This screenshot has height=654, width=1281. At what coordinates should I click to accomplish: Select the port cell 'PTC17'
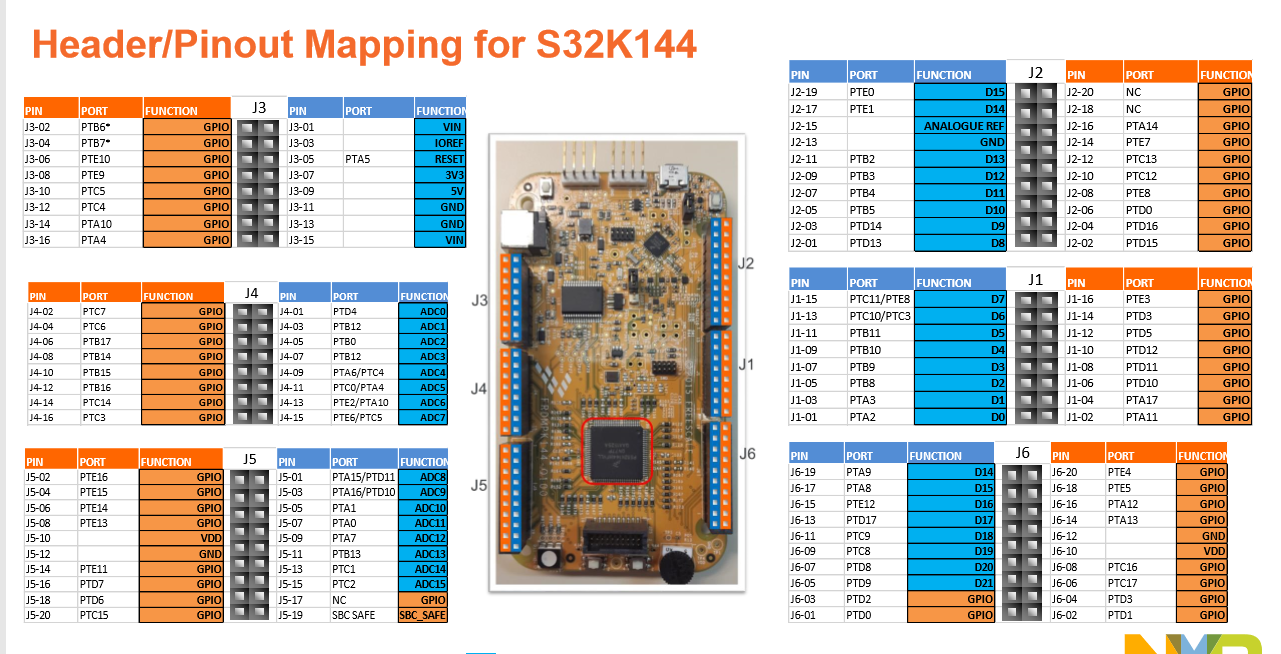click(1140, 583)
